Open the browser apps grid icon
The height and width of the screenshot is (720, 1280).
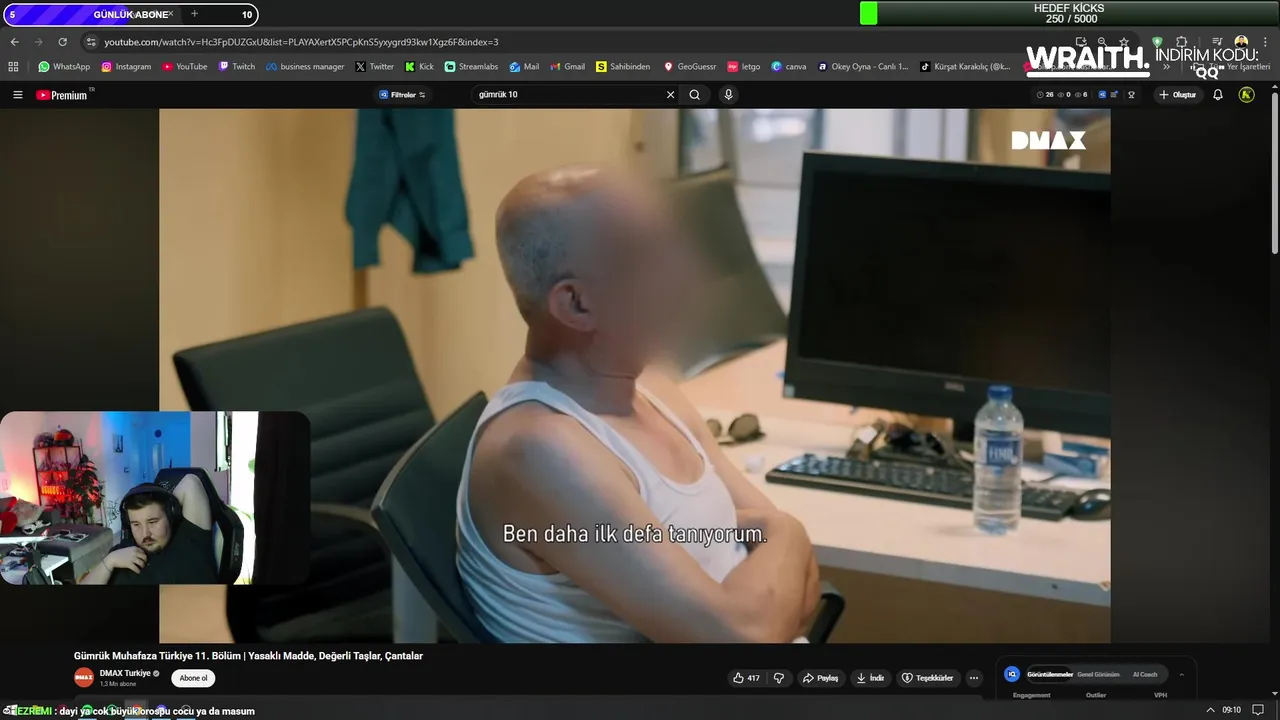pos(13,67)
